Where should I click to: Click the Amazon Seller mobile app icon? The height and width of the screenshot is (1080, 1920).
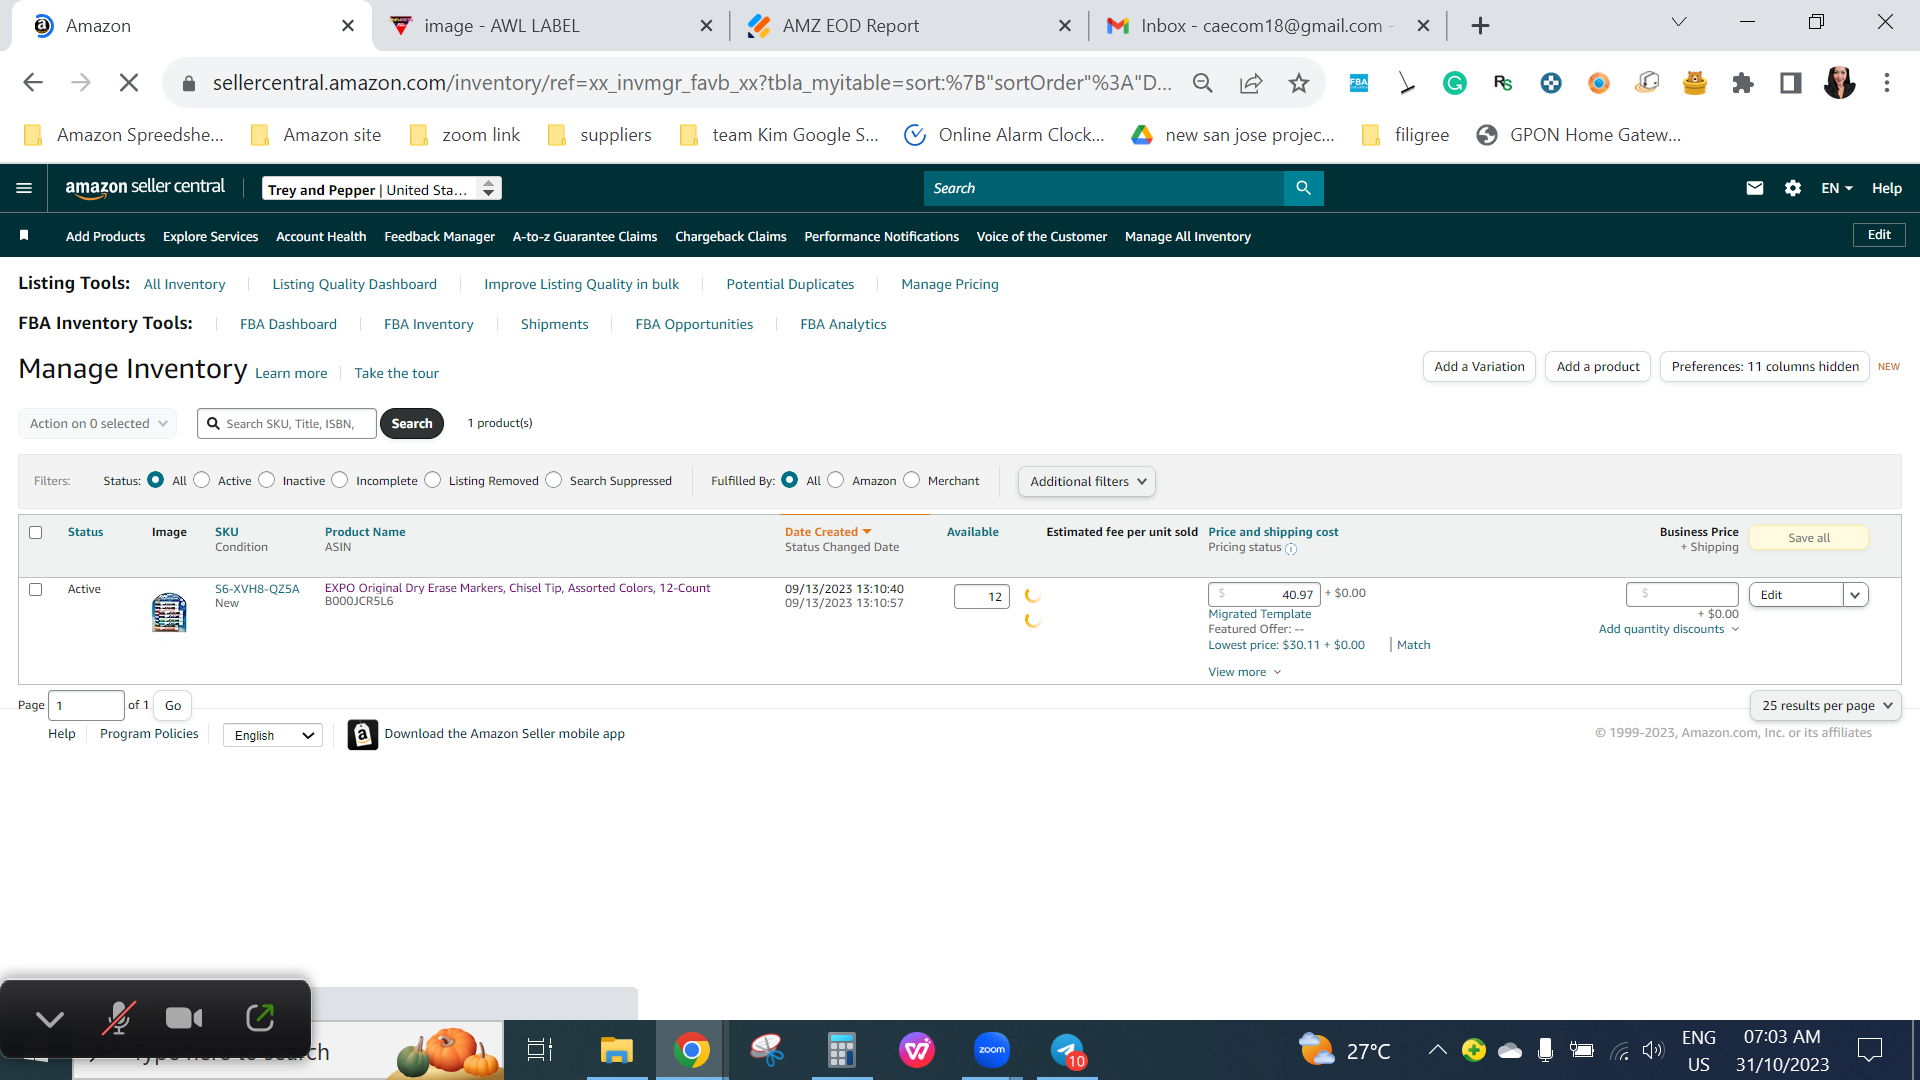[x=362, y=734]
